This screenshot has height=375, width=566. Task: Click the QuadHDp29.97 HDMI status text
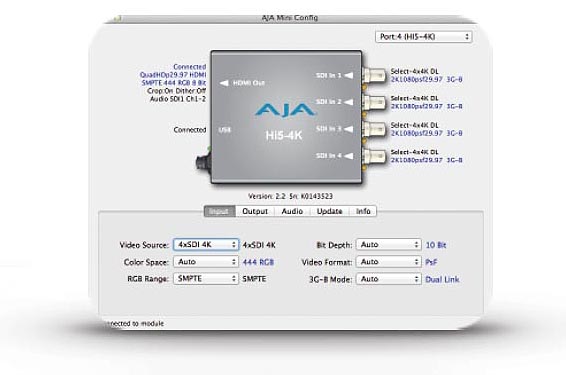(173, 75)
